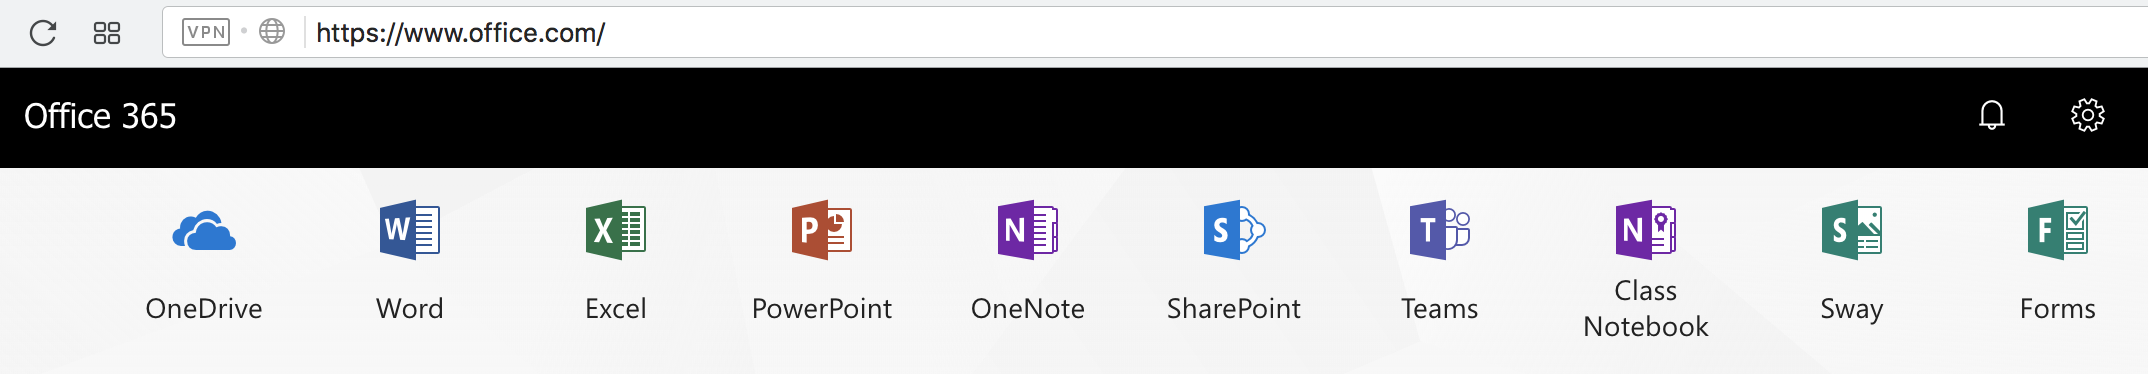Open the Class Notebook icon
The width and height of the screenshot is (2148, 374).
[1646, 230]
